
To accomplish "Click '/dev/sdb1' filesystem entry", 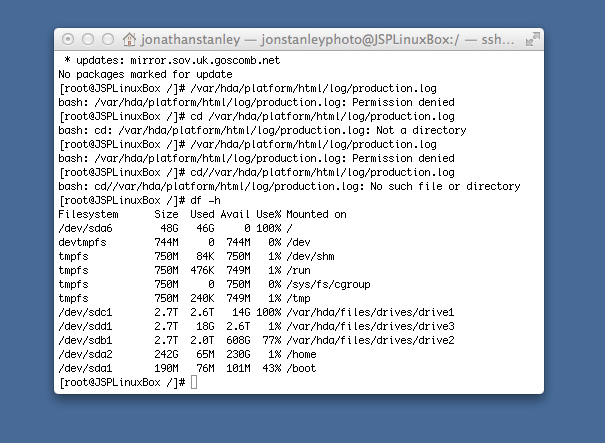I will 85,340.
